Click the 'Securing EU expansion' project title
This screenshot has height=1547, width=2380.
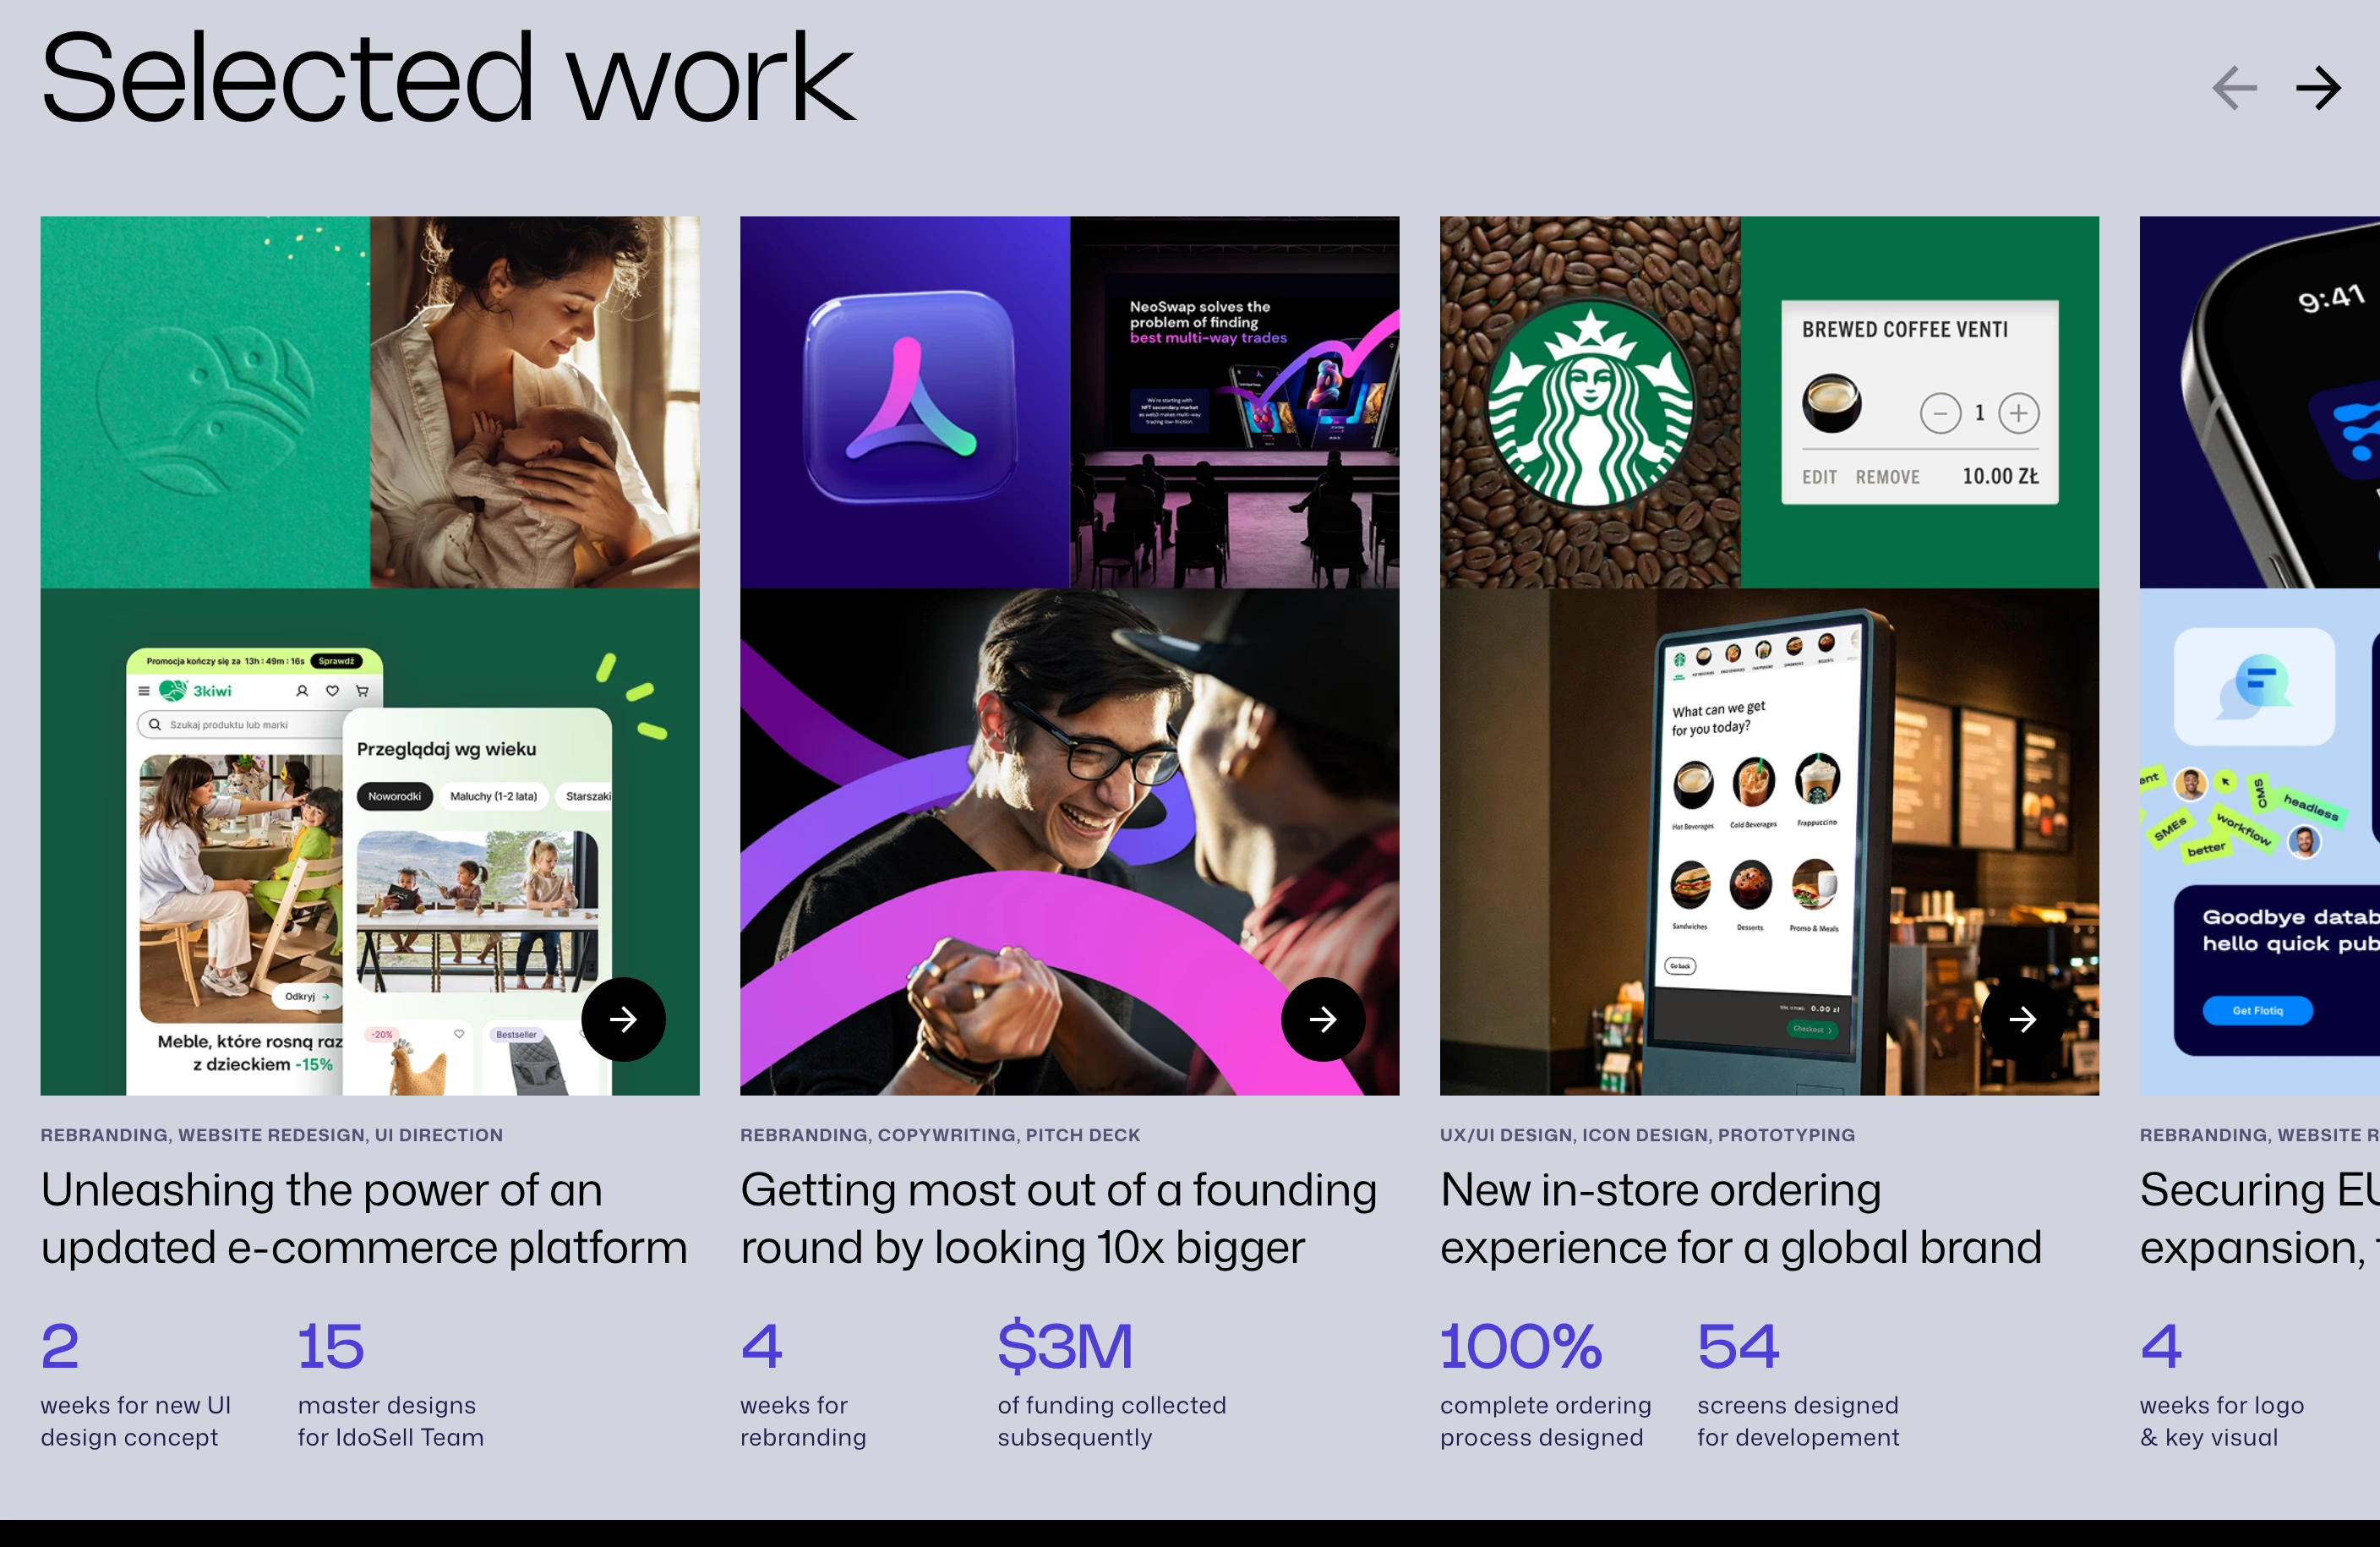coord(2260,1218)
